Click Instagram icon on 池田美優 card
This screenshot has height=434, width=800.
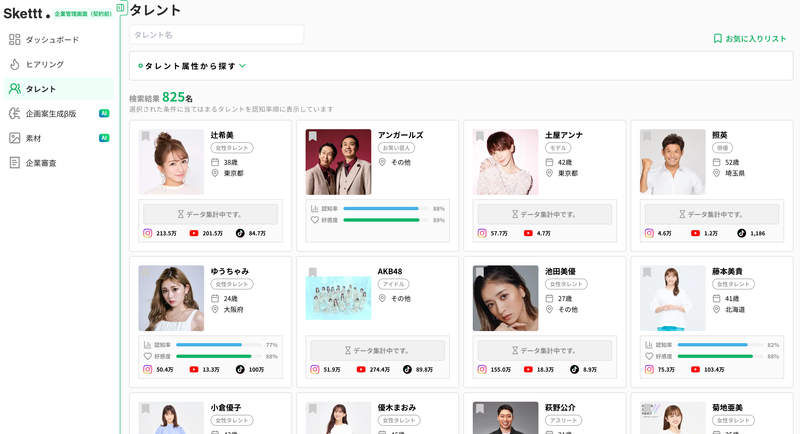[x=481, y=369]
